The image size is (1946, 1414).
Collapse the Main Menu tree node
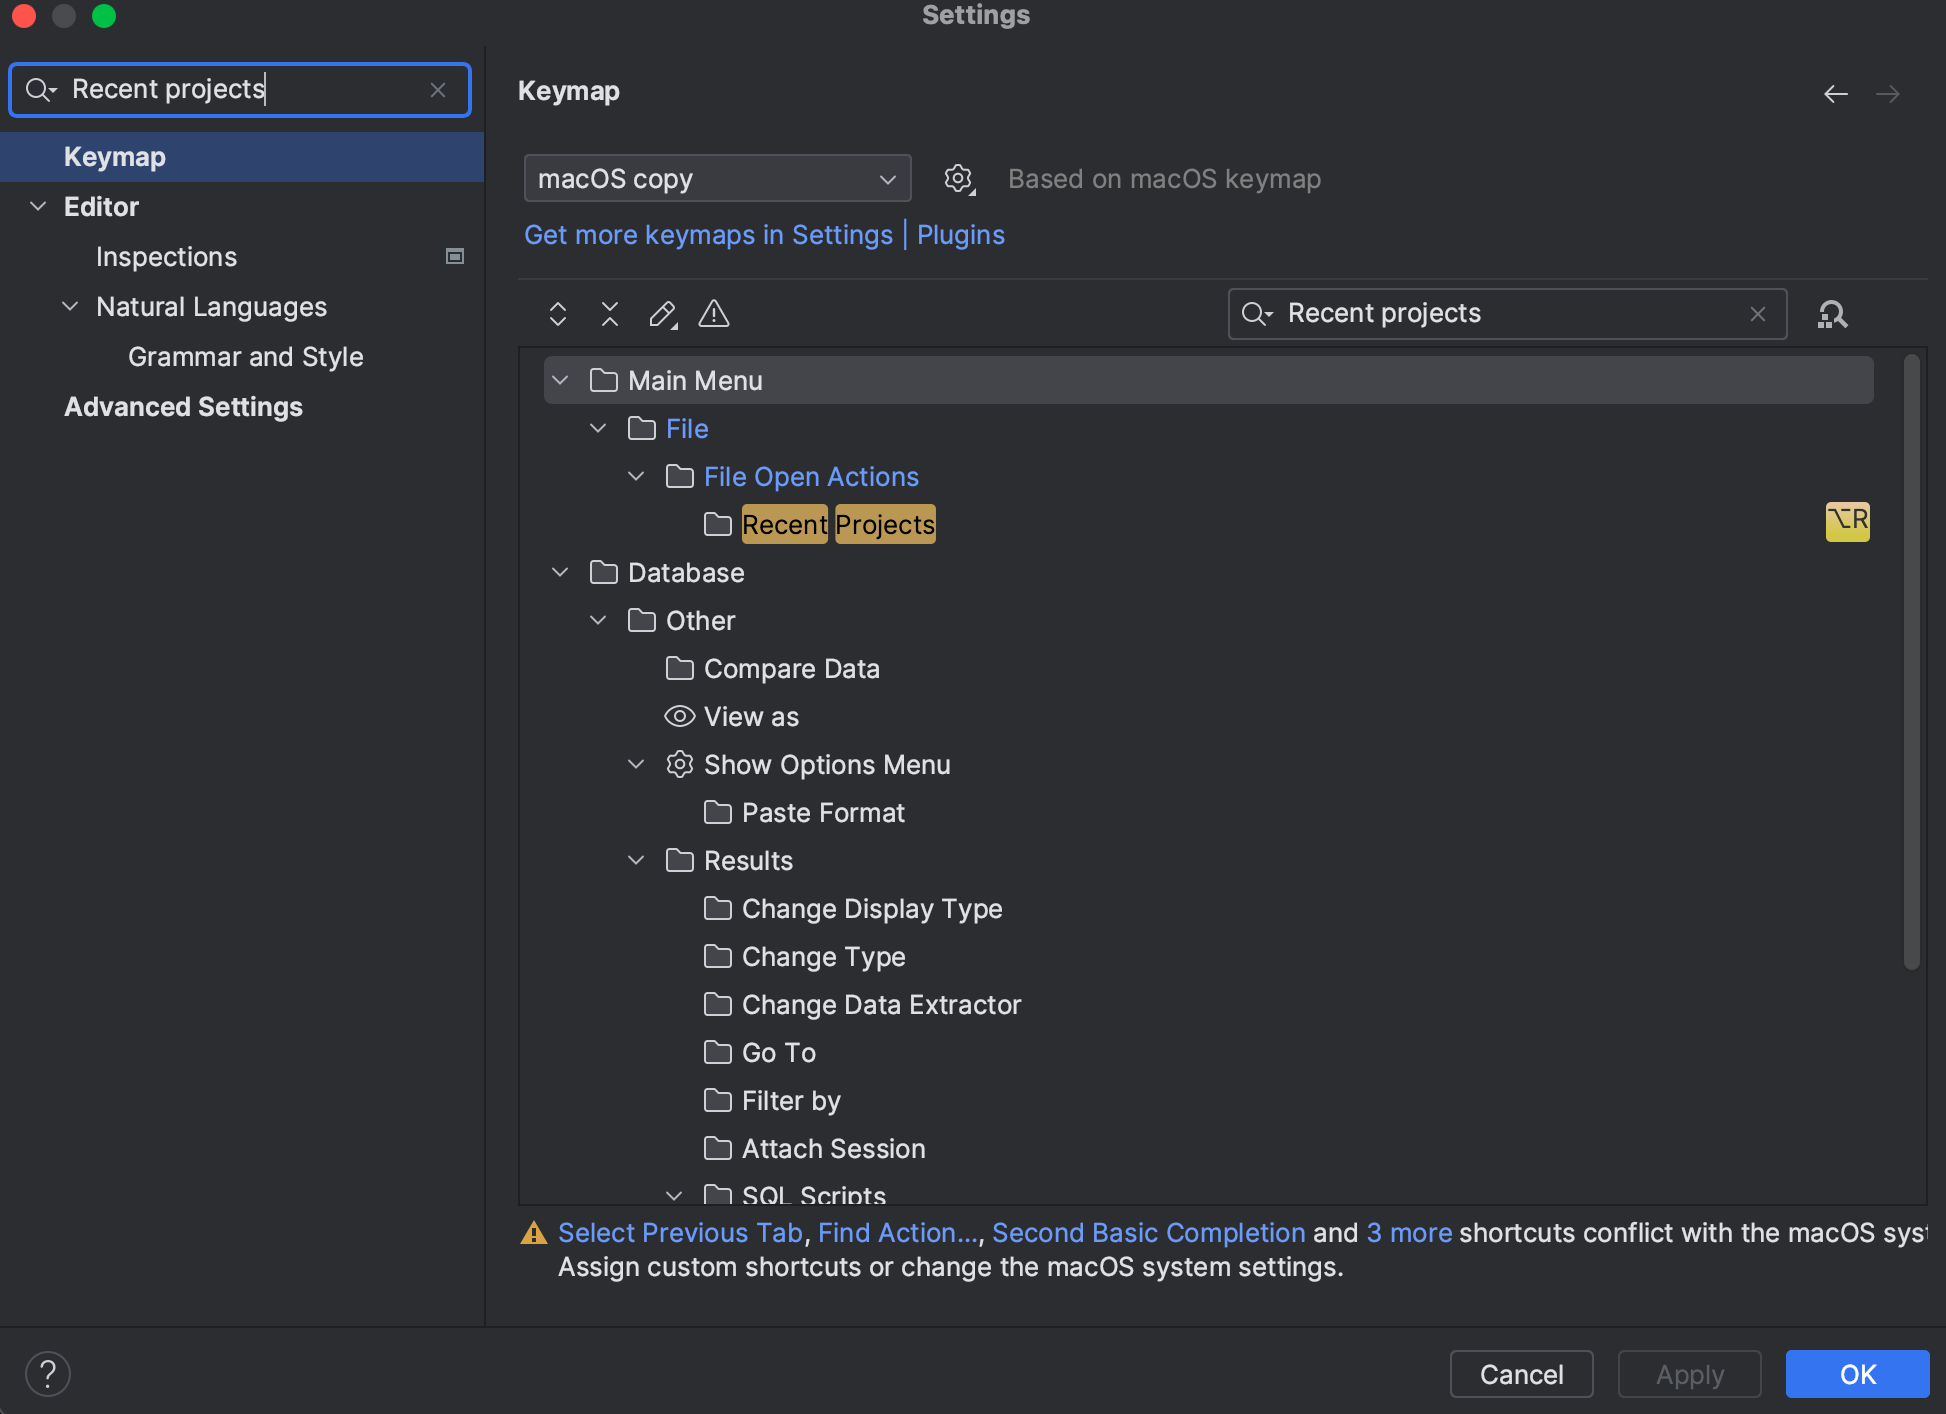point(561,381)
